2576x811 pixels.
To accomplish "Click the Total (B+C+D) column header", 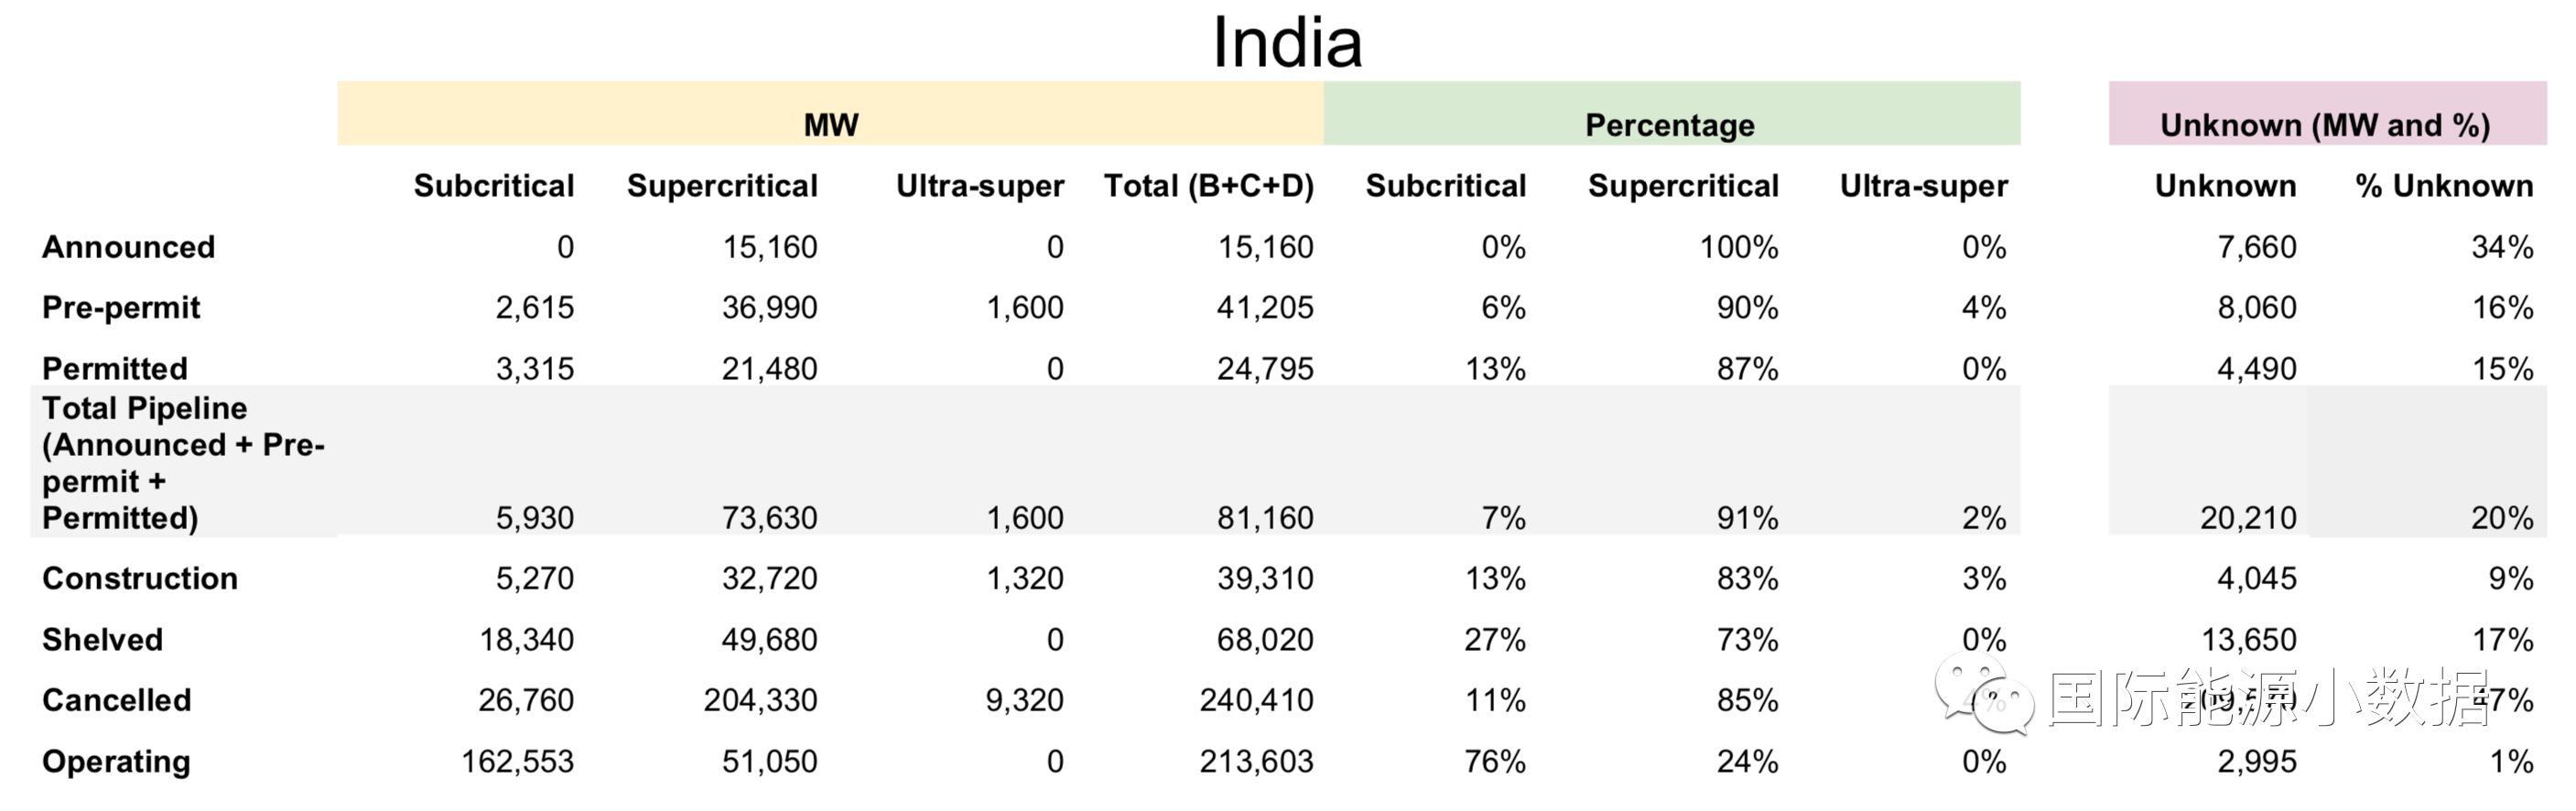I will (x=1208, y=186).
